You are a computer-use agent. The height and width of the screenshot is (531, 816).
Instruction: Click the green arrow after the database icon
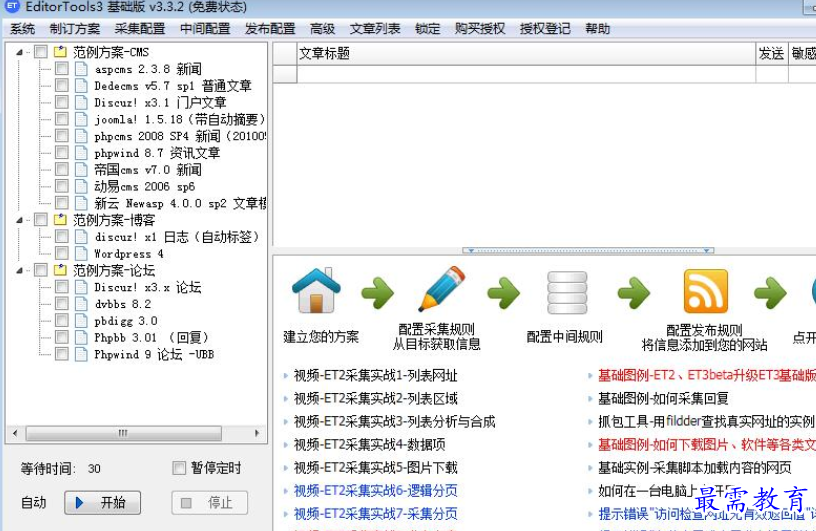click(x=634, y=293)
